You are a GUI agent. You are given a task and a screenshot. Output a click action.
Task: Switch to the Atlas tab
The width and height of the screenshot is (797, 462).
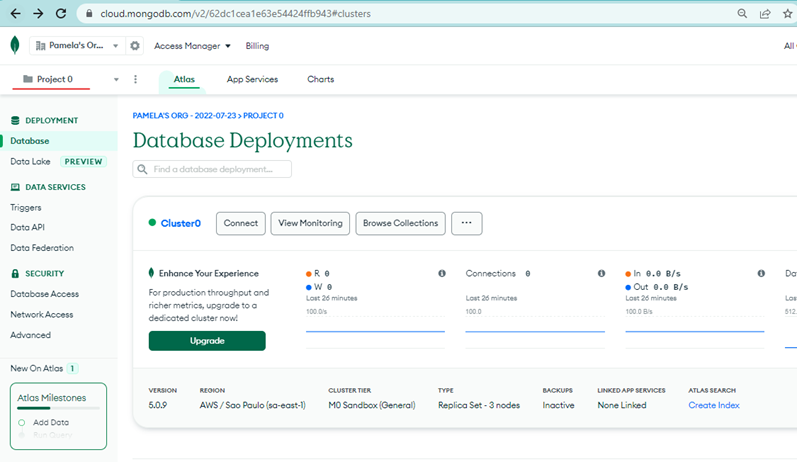[x=184, y=79]
